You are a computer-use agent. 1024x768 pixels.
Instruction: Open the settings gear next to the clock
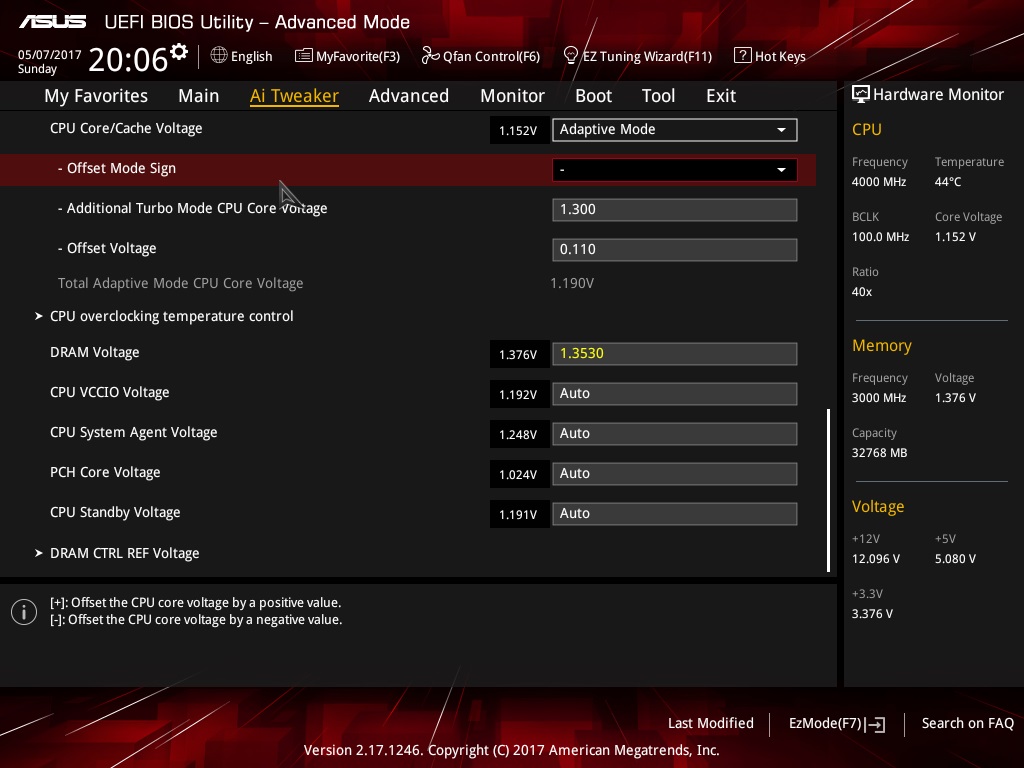[x=179, y=52]
